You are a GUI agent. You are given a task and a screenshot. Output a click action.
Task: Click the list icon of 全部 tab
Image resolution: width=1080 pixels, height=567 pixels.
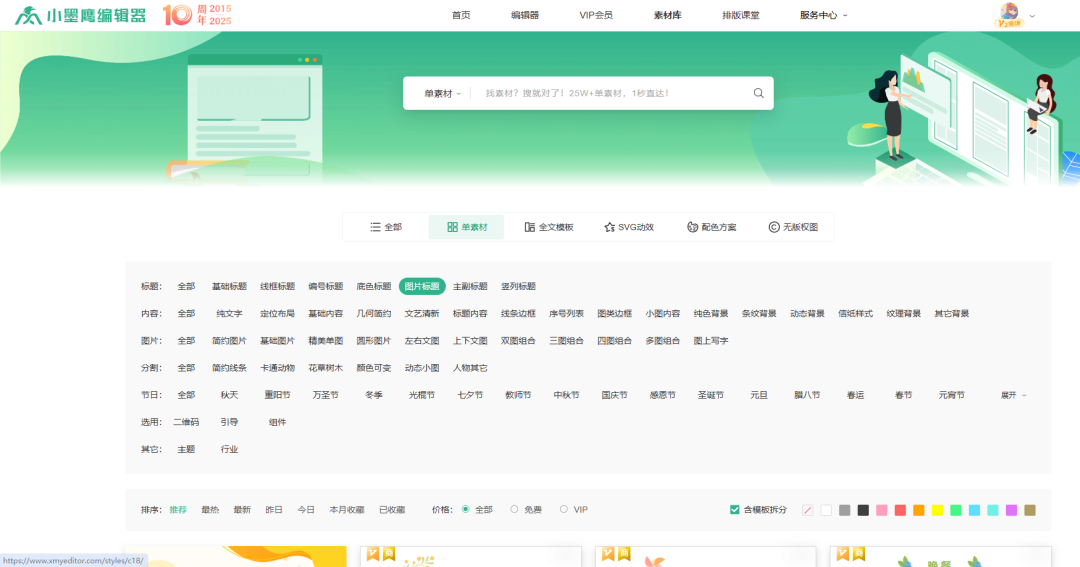[375, 227]
